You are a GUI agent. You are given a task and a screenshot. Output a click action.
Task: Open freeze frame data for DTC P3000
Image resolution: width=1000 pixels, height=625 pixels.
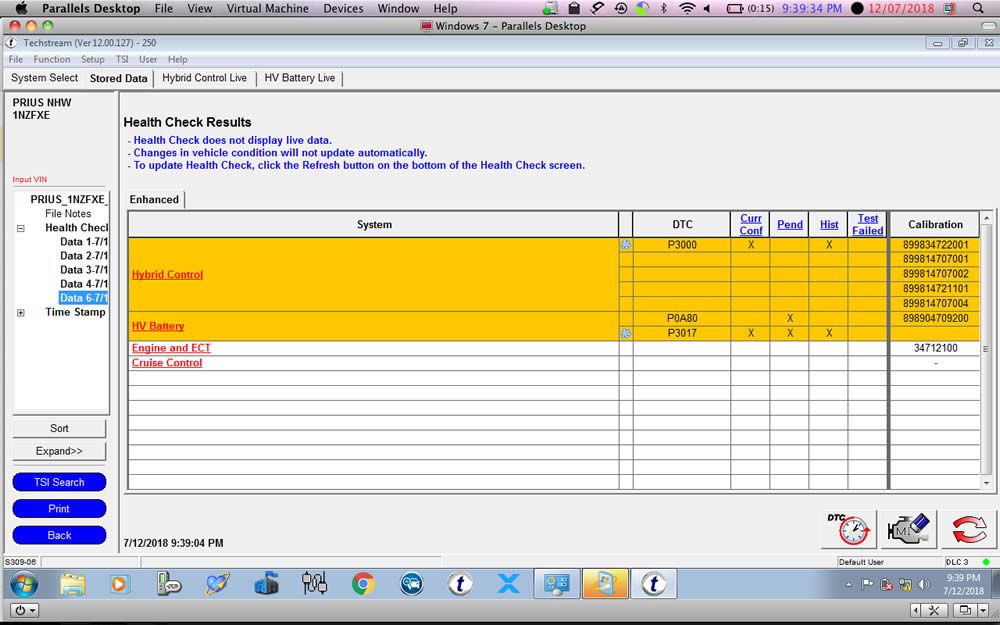tap(626, 245)
